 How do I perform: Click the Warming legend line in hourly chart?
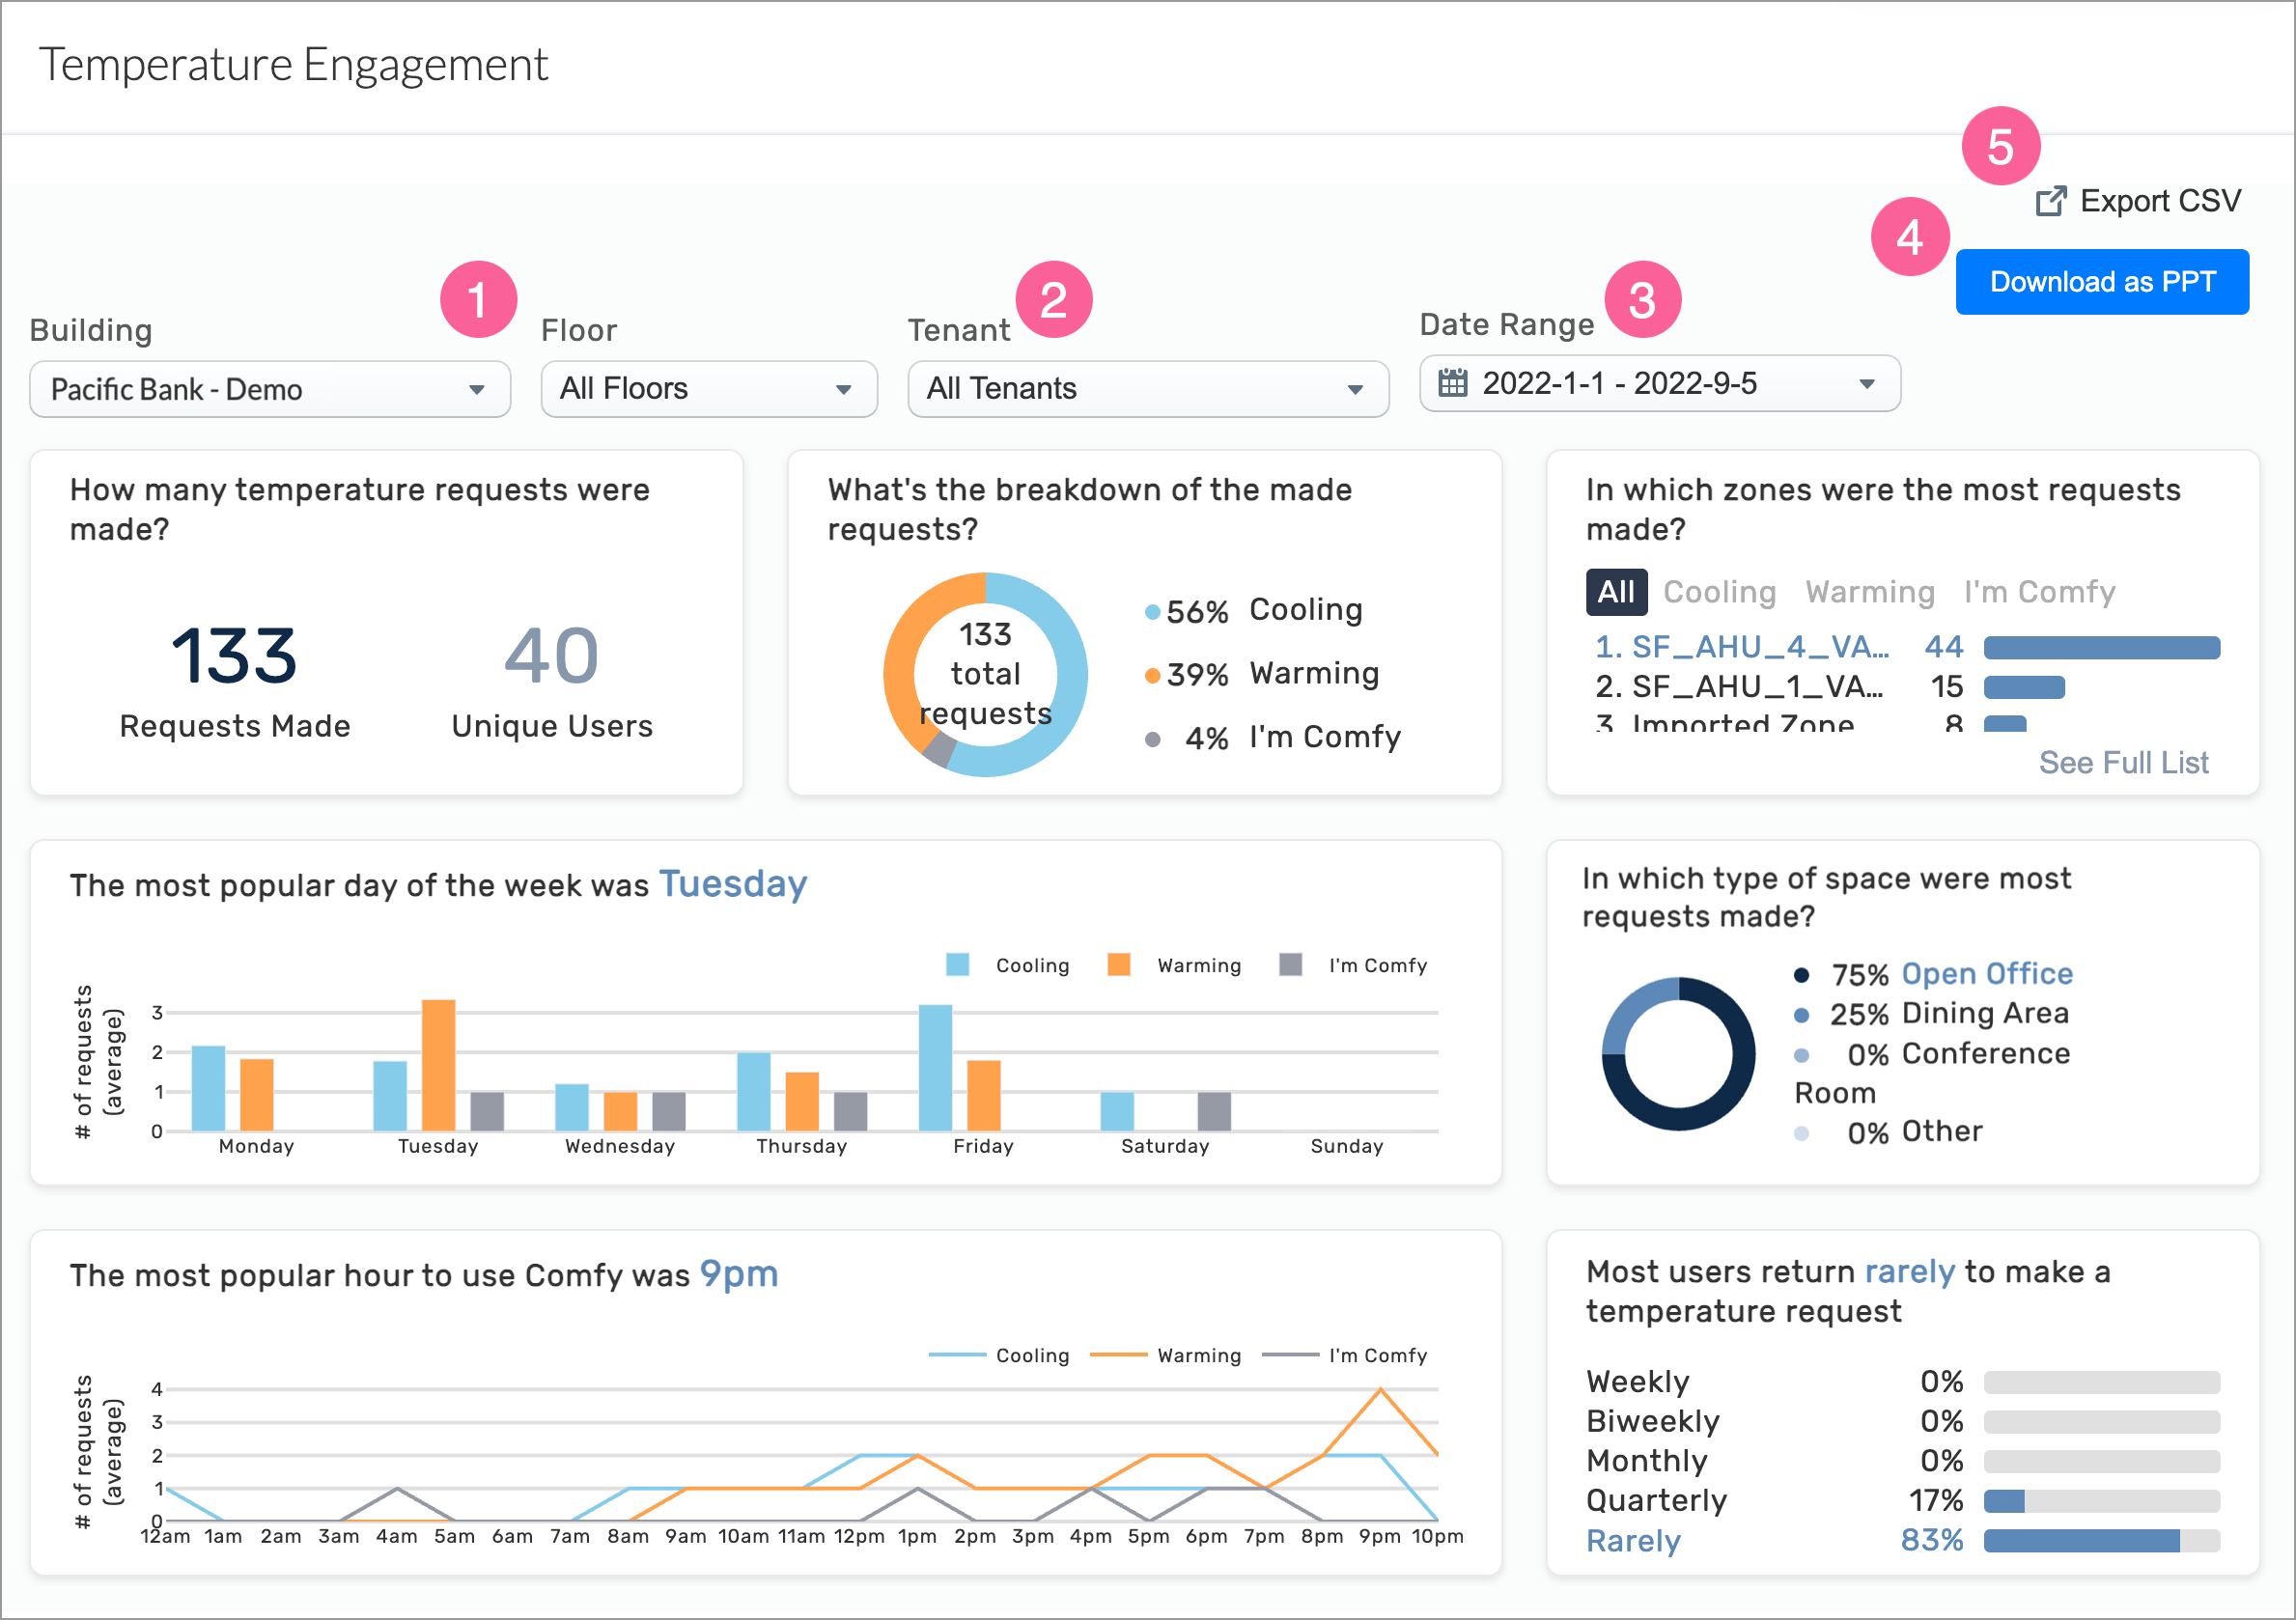(1120, 1355)
